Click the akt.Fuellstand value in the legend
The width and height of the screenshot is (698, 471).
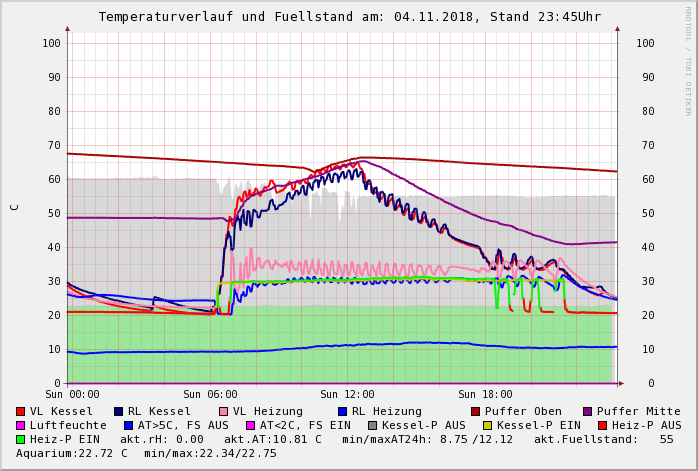(x=666, y=439)
